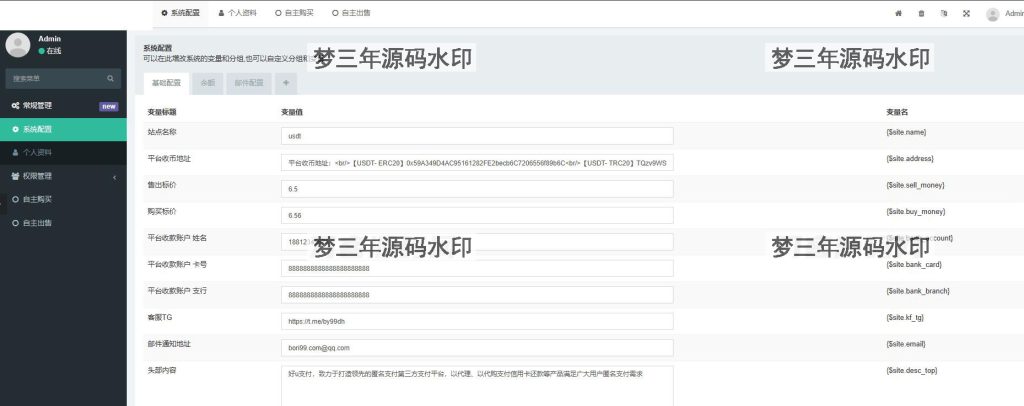Edit the 平台收币地址 input field
The width and height of the screenshot is (1024, 406).
pos(477,163)
